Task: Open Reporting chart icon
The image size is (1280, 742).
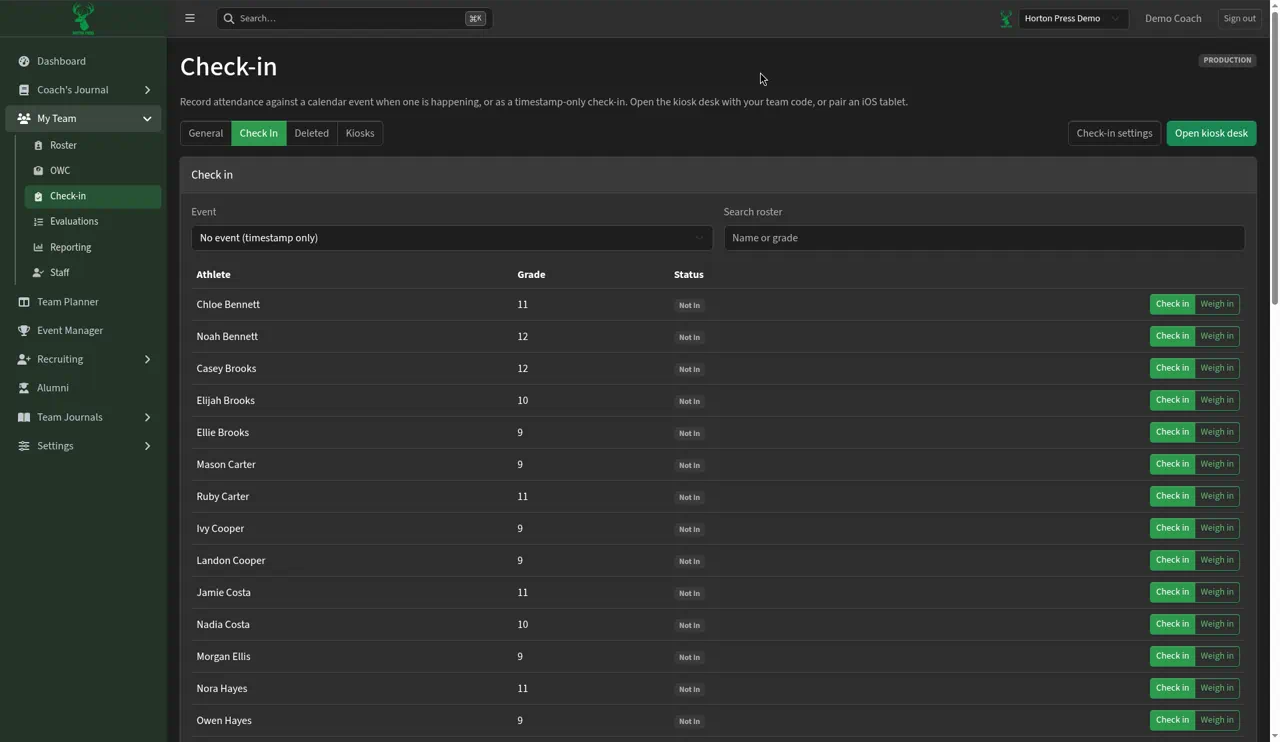Action: (x=38, y=248)
